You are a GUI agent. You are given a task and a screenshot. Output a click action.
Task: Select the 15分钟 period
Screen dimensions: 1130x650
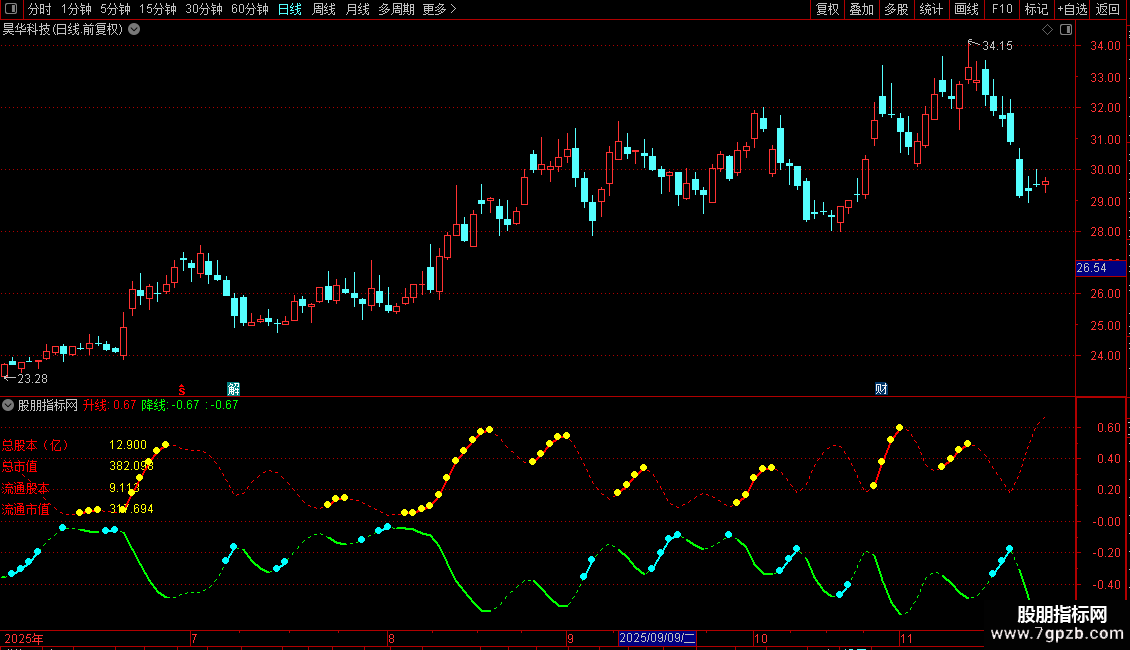click(x=157, y=9)
